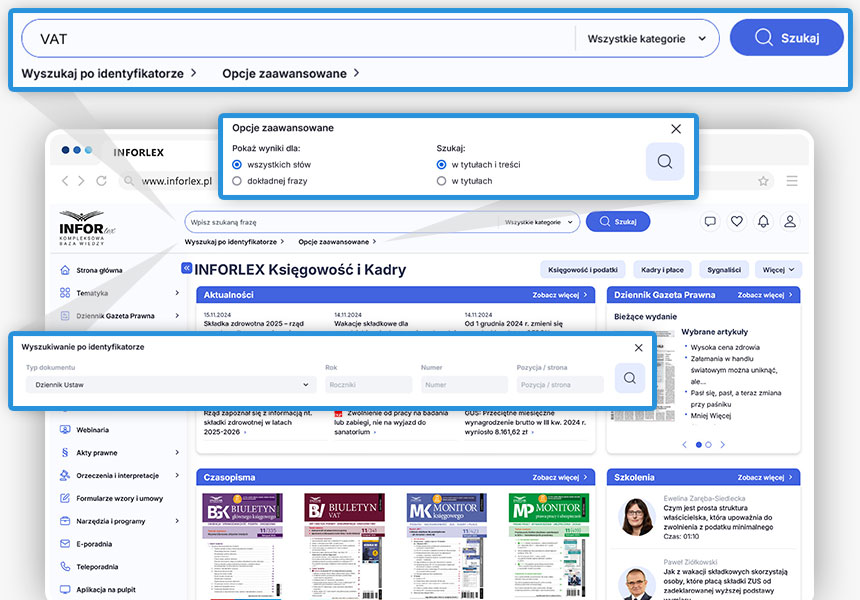Choose 'w tytułach' search scope radio

tap(442, 181)
